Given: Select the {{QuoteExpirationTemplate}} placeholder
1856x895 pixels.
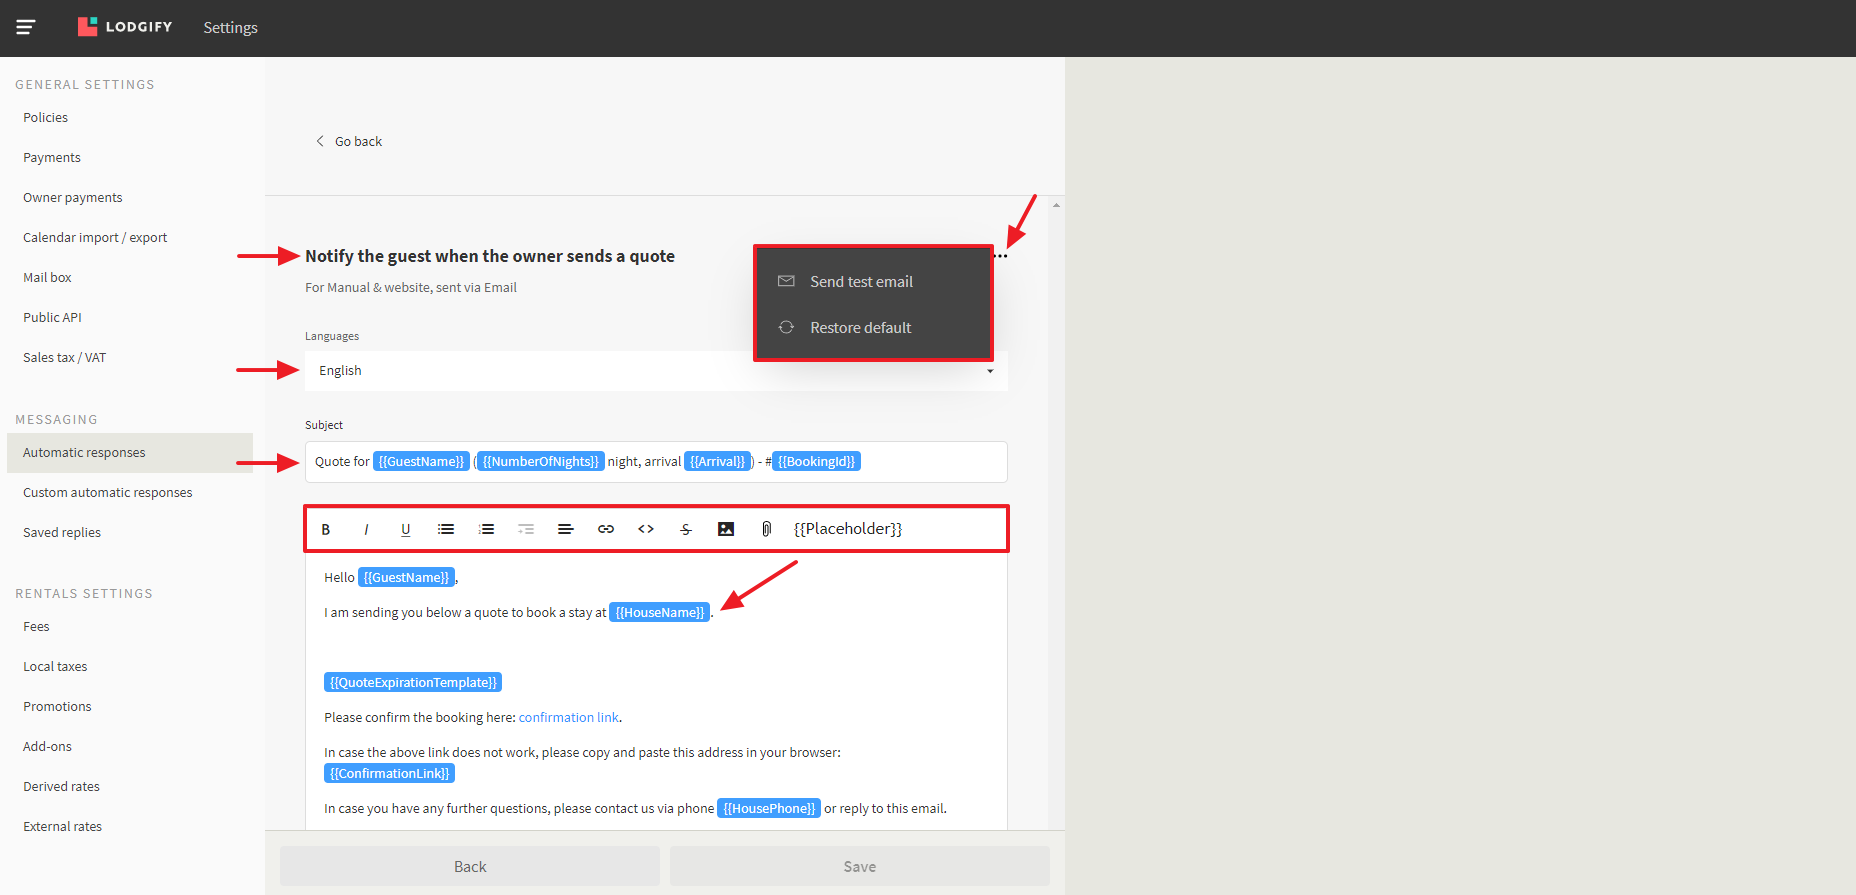Looking at the screenshot, I should click(413, 682).
